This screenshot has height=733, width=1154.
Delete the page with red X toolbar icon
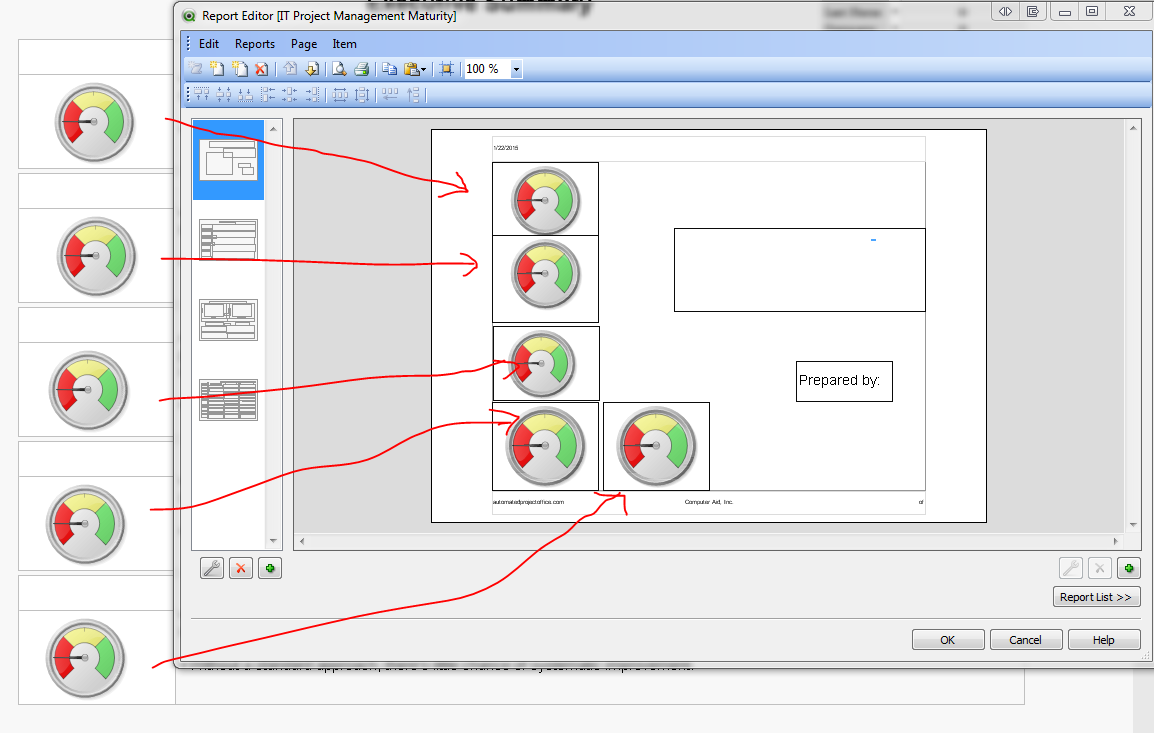coord(261,69)
